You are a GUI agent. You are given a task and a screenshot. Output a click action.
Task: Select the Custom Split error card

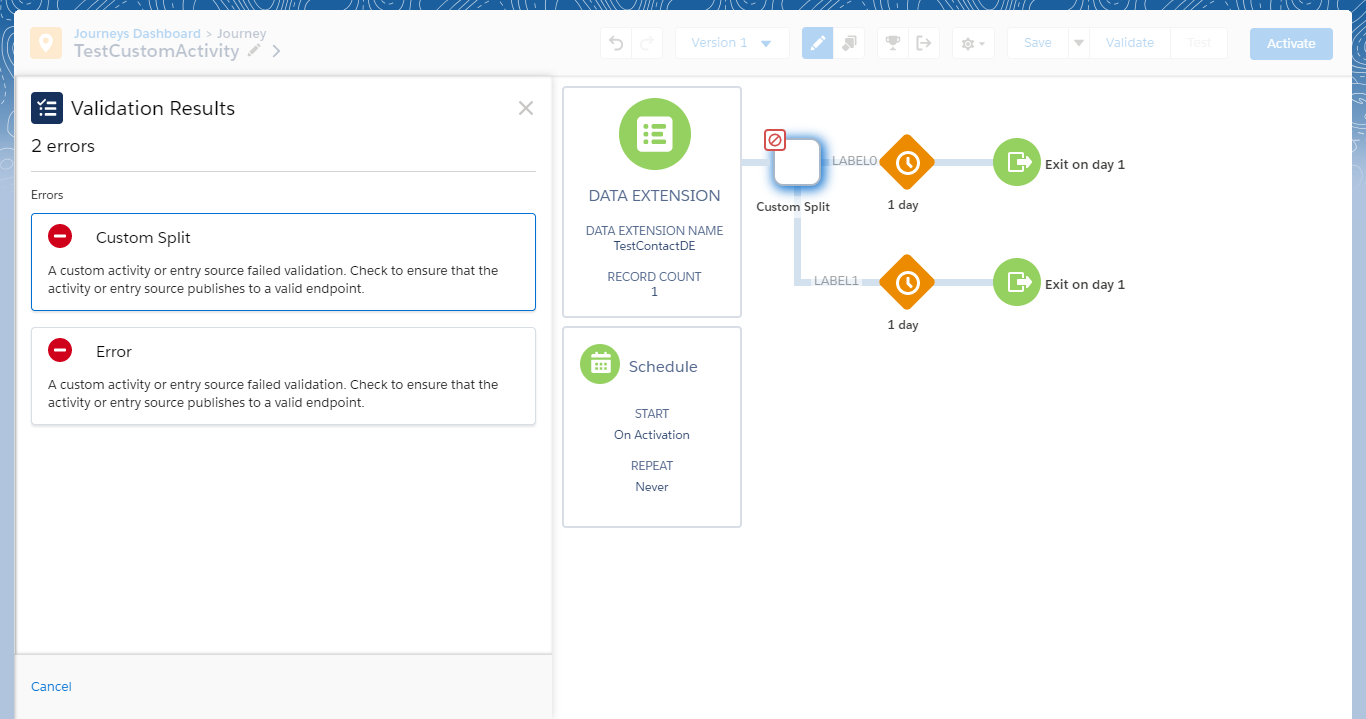(x=283, y=262)
